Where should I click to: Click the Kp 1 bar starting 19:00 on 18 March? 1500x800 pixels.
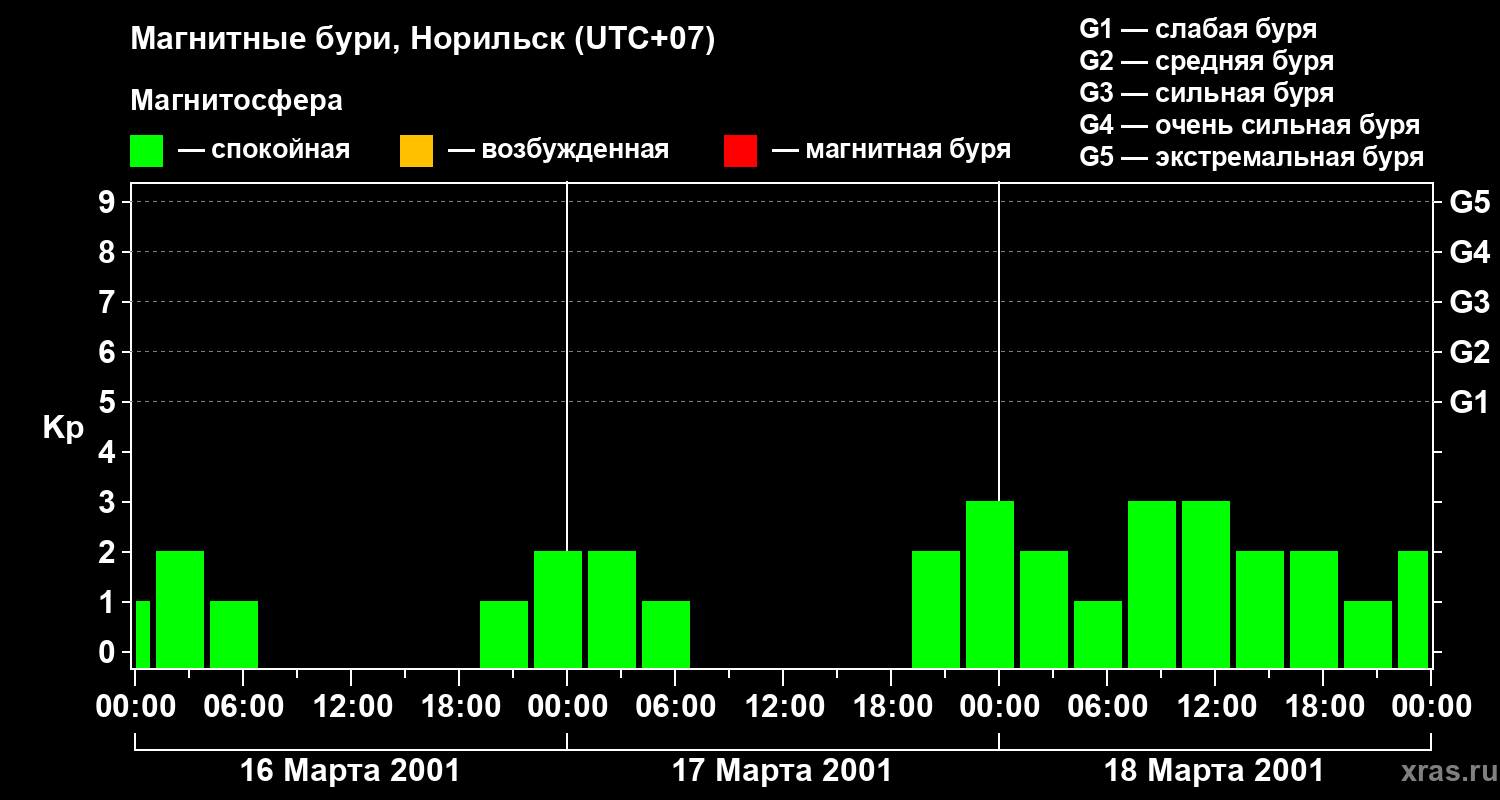(1368, 634)
